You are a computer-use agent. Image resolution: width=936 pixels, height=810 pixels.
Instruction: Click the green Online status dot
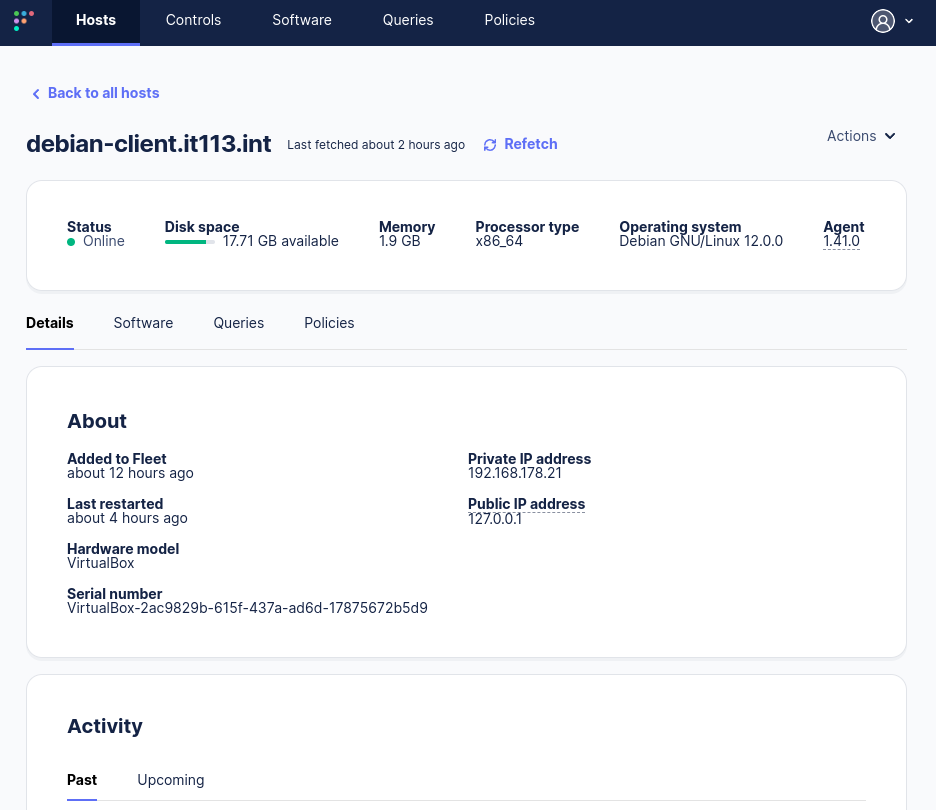(71, 242)
